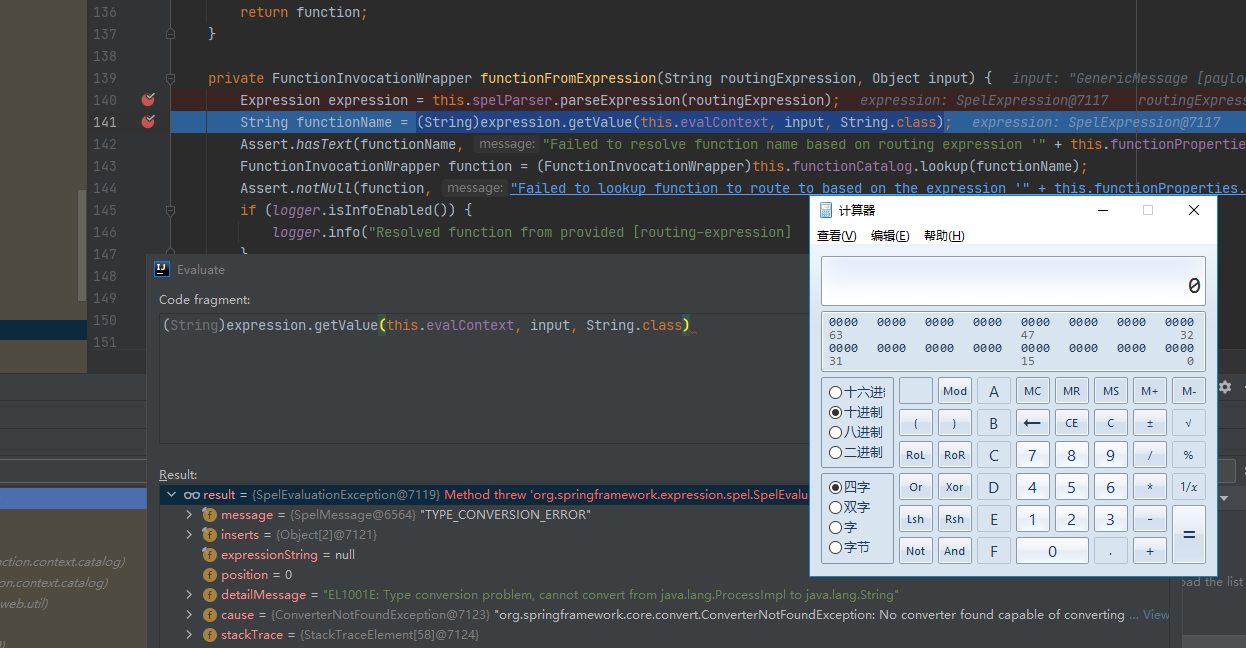Open the 帮助(H) menu in Calculator

944,236
